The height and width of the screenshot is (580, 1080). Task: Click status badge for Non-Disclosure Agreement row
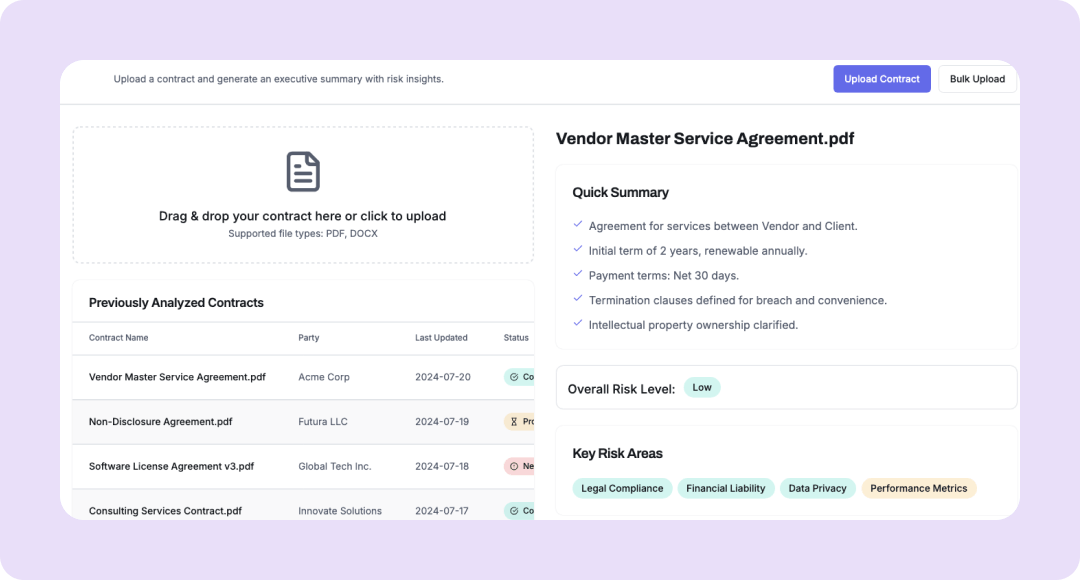pyautogui.click(x=519, y=422)
